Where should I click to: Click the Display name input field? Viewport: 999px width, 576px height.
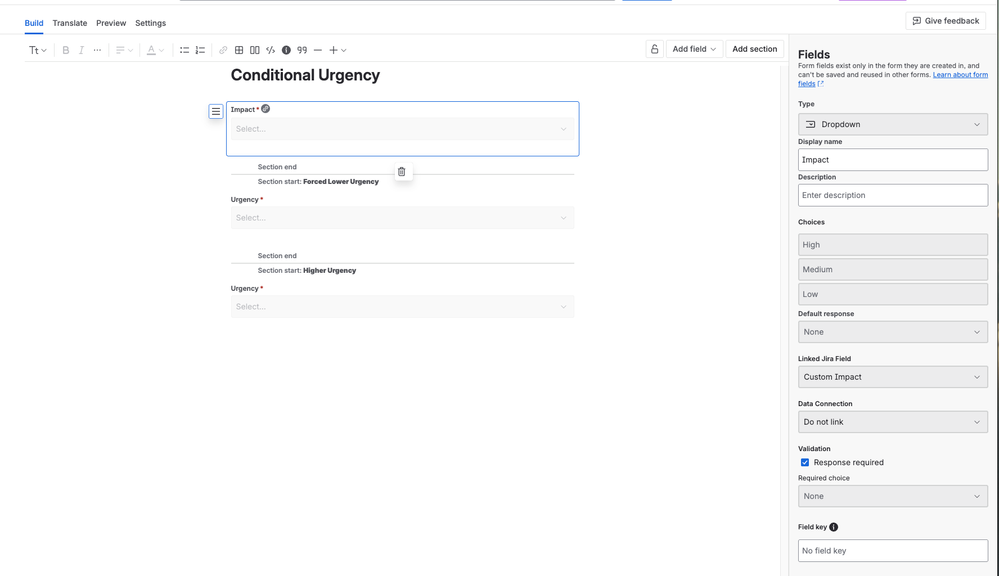click(x=893, y=160)
